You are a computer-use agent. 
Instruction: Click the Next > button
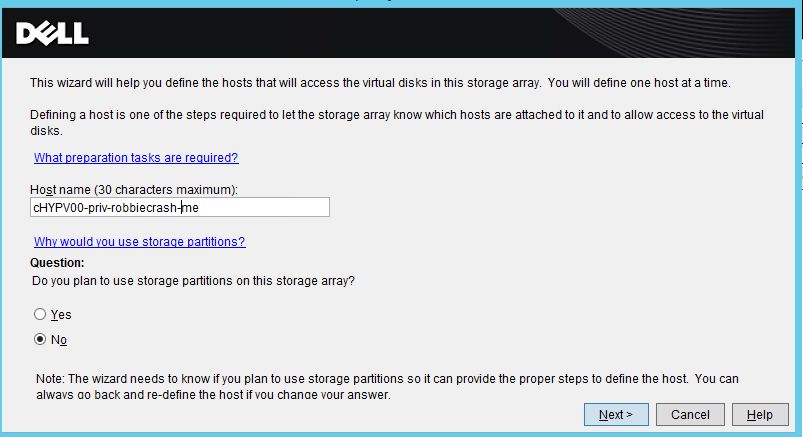click(x=616, y=414)
